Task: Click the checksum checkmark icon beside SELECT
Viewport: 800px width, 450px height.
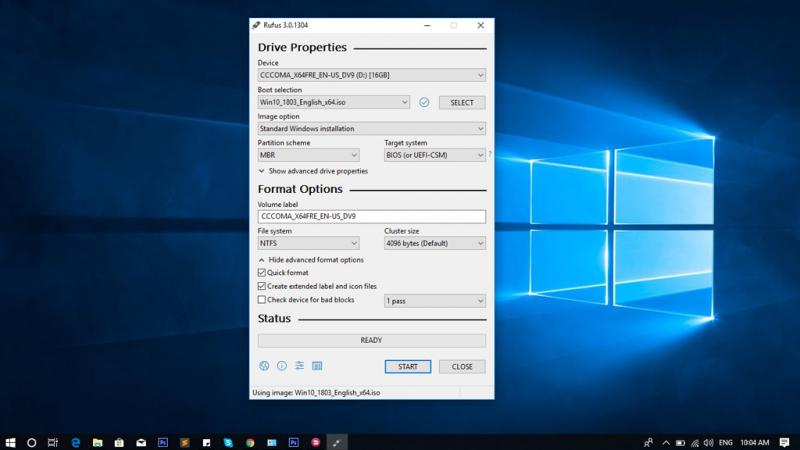Action: (x=424, y=102)
